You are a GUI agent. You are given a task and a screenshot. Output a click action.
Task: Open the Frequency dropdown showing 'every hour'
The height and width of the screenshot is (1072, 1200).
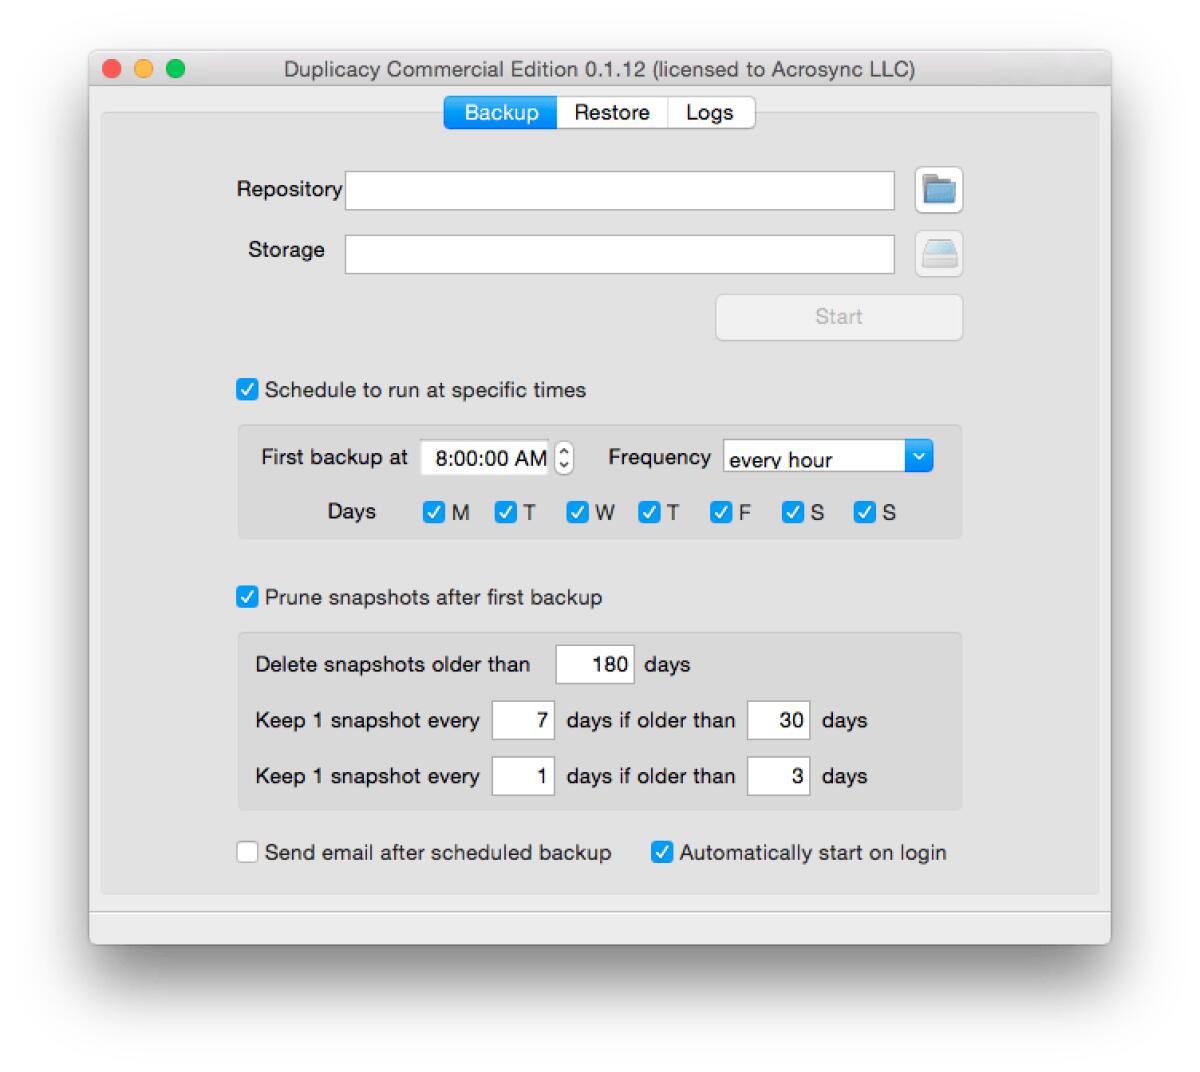pyautogui.click(x=826, y=456)
